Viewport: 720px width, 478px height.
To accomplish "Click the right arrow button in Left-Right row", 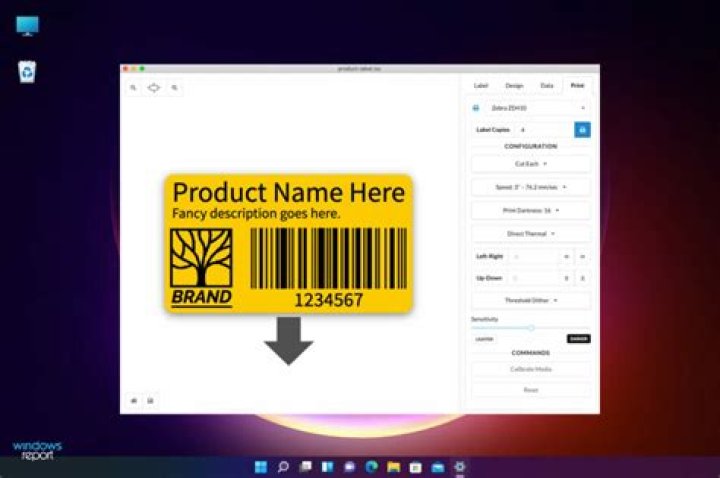I will [583, 257].
